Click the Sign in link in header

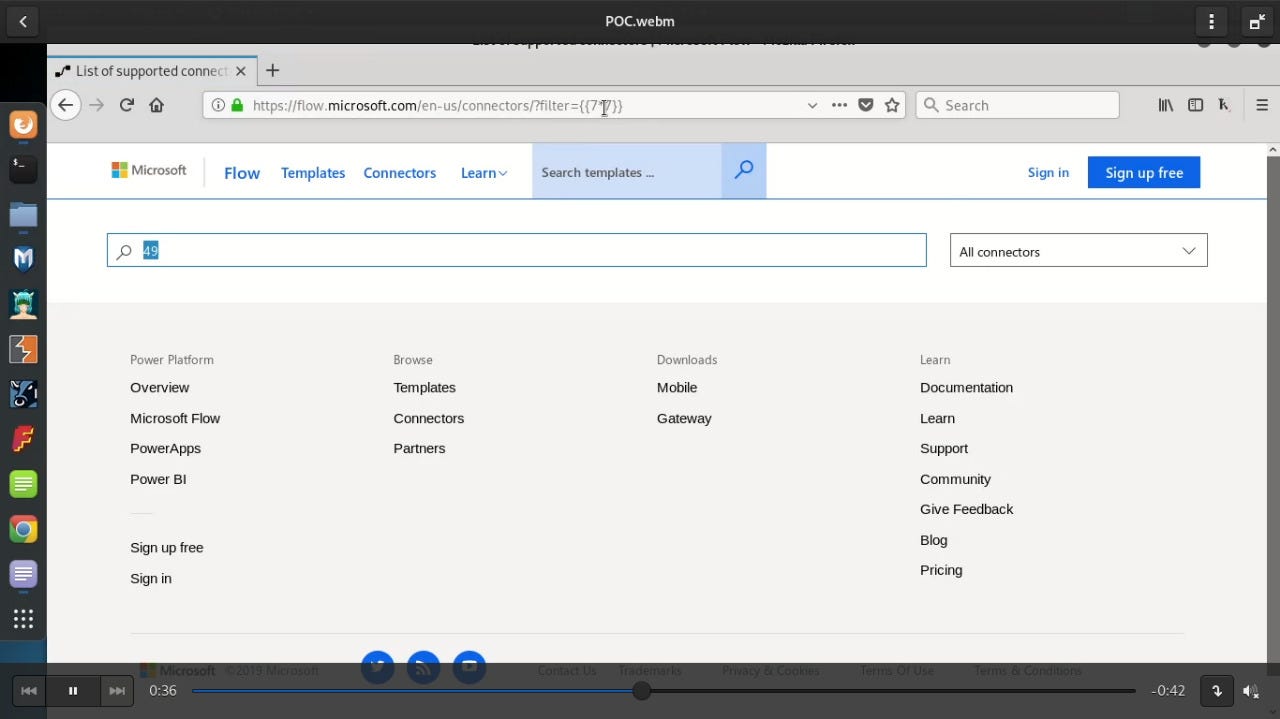coord(1048,173)
